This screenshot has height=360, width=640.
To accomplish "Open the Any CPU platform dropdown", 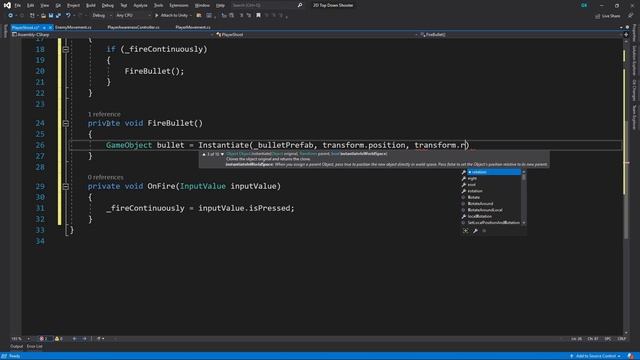I will point(133,16).
